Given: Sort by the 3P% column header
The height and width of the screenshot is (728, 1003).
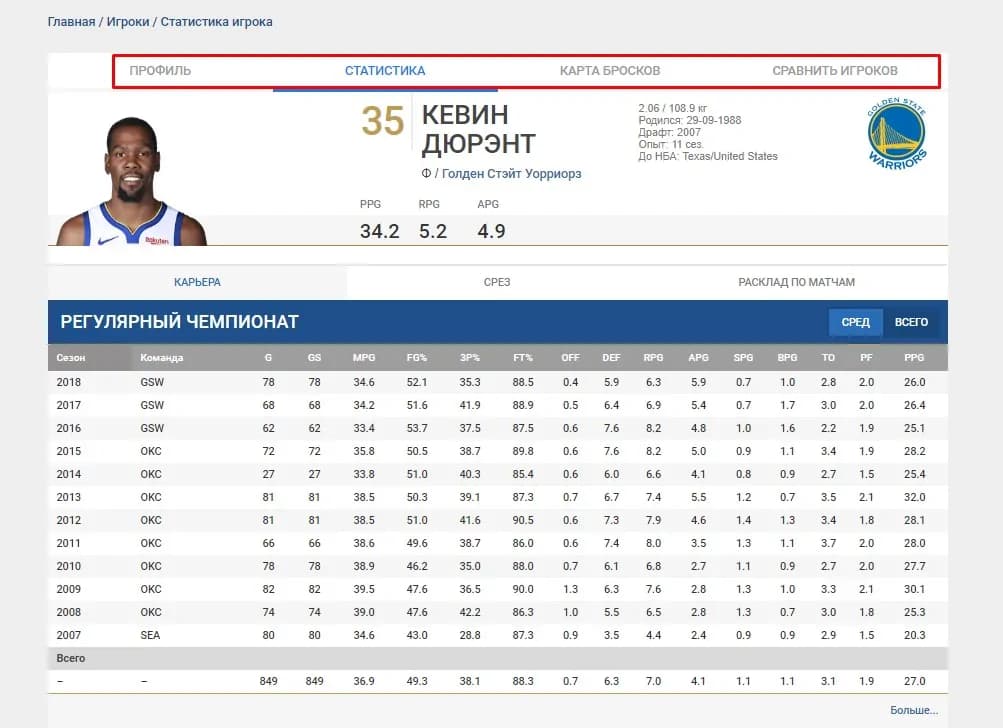Looking at the screenshot, I should 470,358.
